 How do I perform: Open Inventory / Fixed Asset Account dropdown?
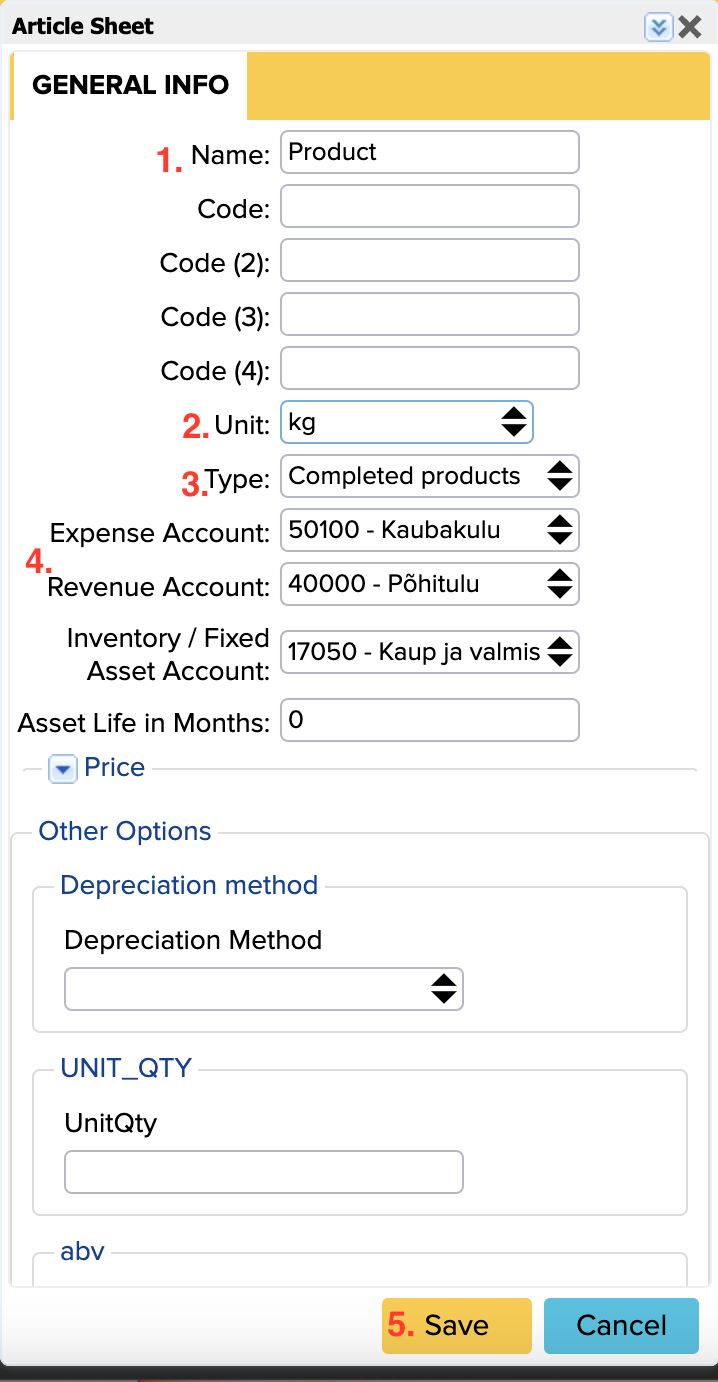tap(429, 652)
